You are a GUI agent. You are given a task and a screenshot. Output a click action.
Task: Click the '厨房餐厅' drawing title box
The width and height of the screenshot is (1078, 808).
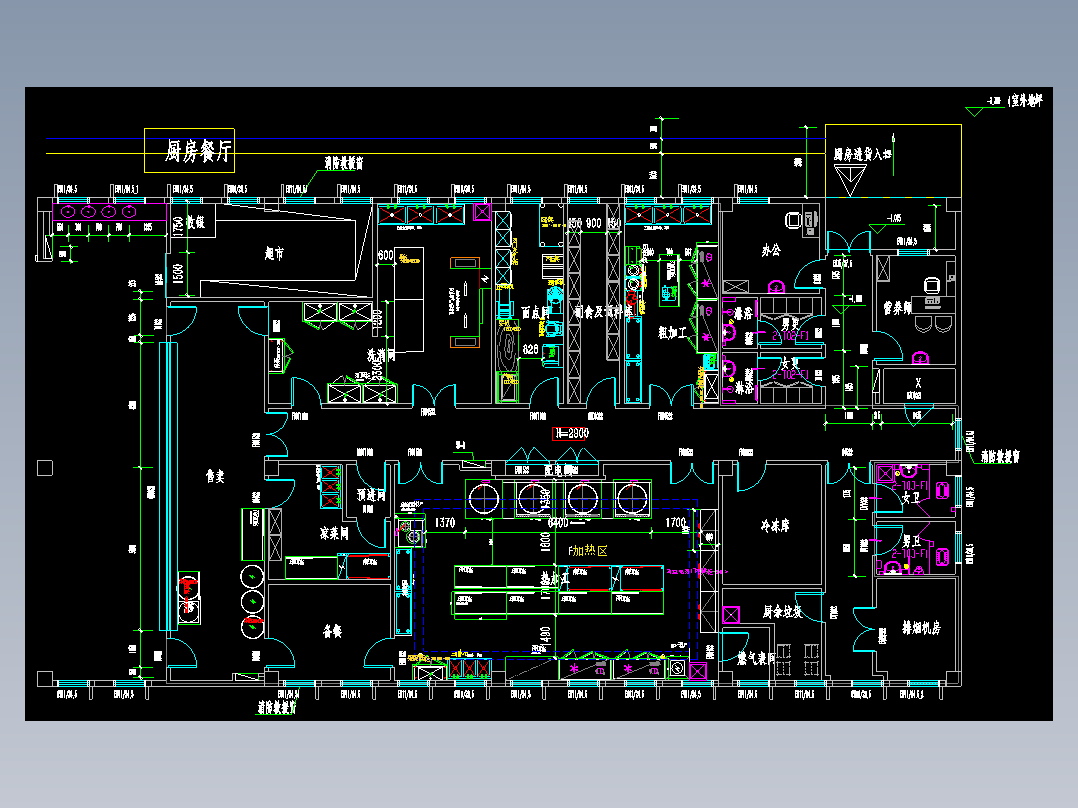pyautogui.click(x=189, y=150)
